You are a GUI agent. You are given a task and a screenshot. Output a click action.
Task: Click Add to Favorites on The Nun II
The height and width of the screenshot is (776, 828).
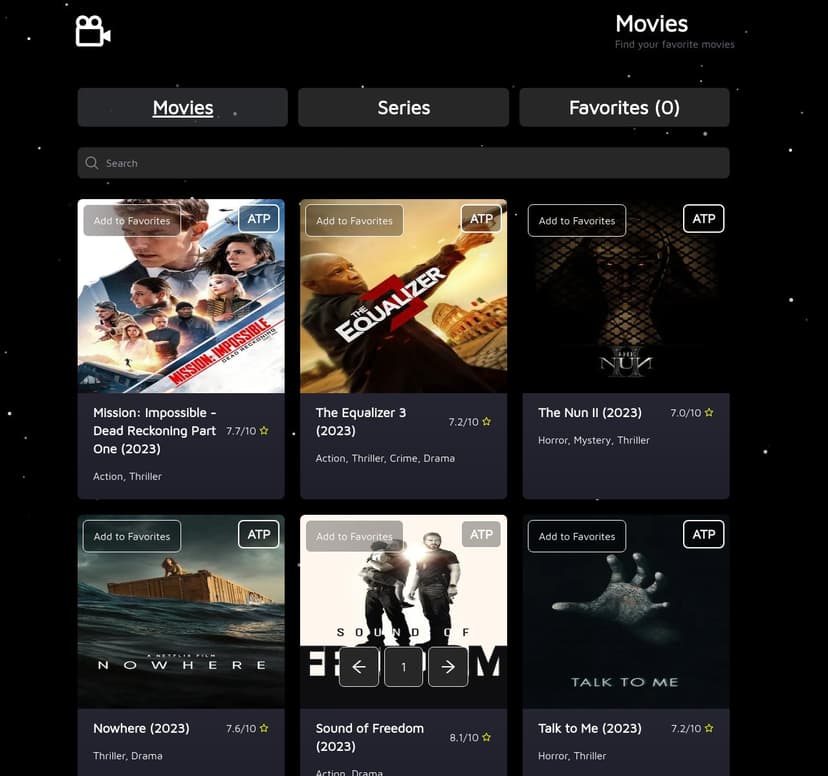pos(576,220)
